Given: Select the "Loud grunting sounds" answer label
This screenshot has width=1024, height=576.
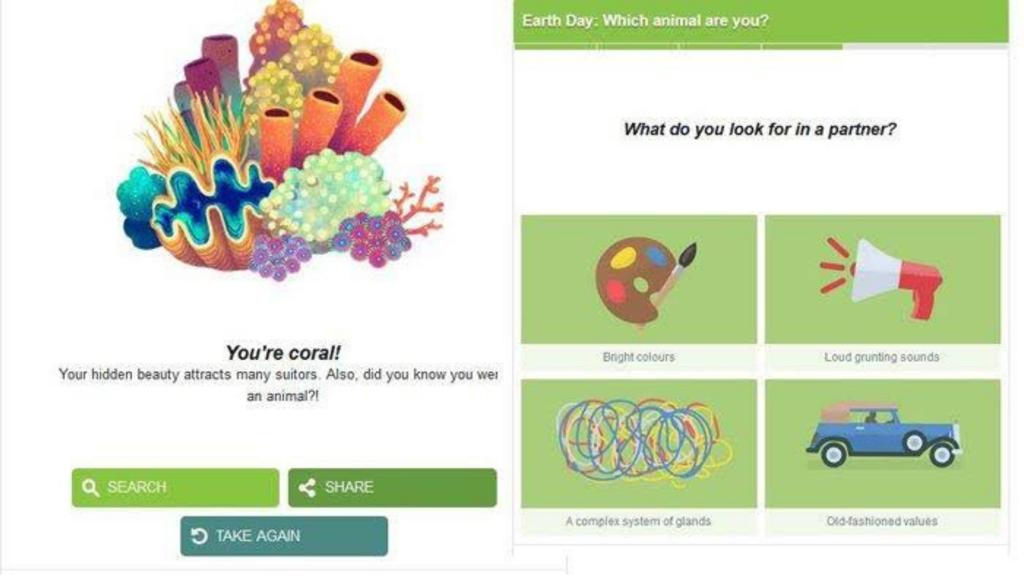Looking at the screenshot, I should pyautogui.click(x=882, y=357).
